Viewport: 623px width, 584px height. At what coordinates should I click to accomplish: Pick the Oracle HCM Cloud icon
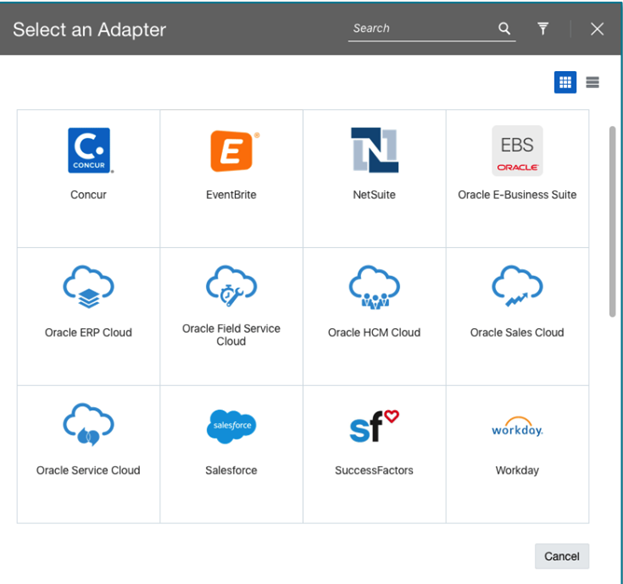[374, 289]
